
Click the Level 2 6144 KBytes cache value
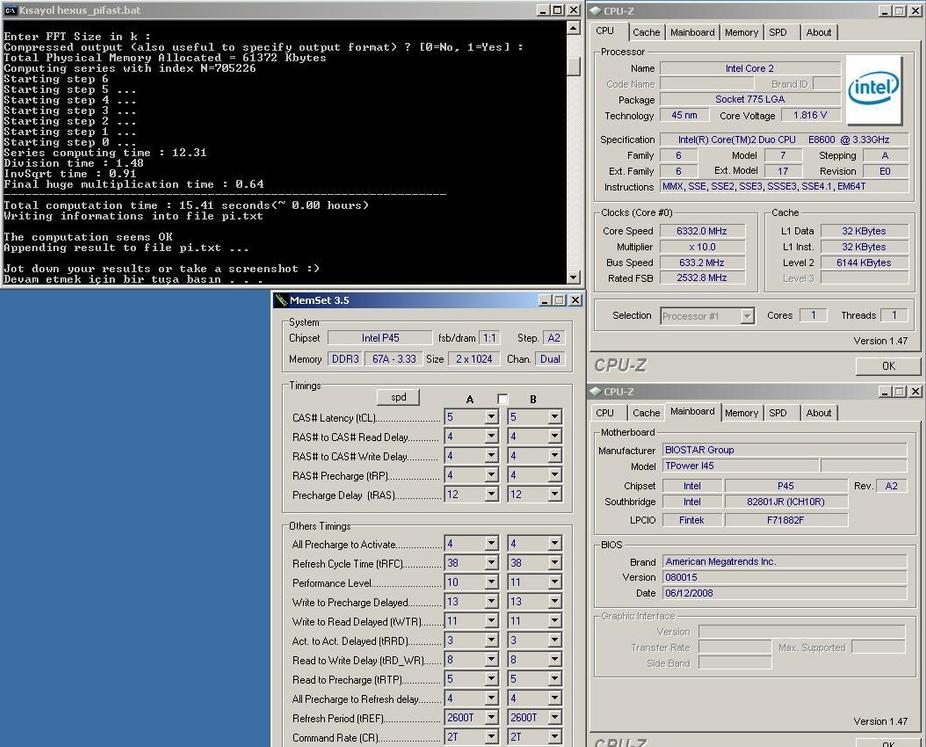(863, 263)
